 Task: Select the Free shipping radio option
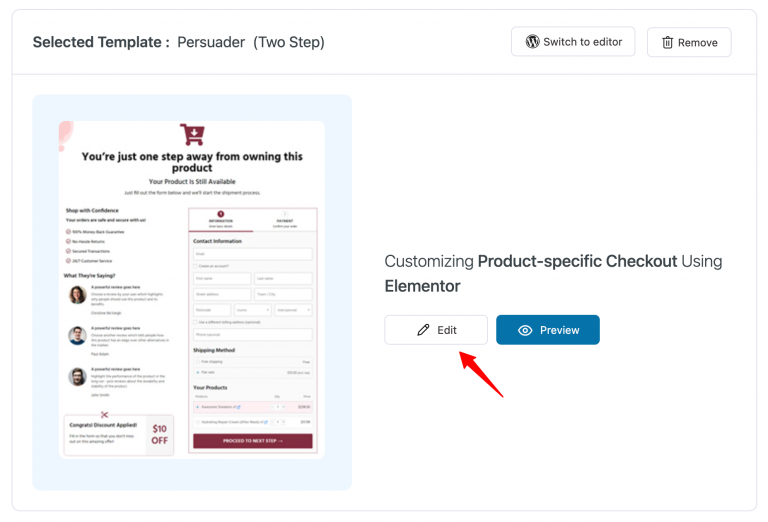tap(198, 362)
